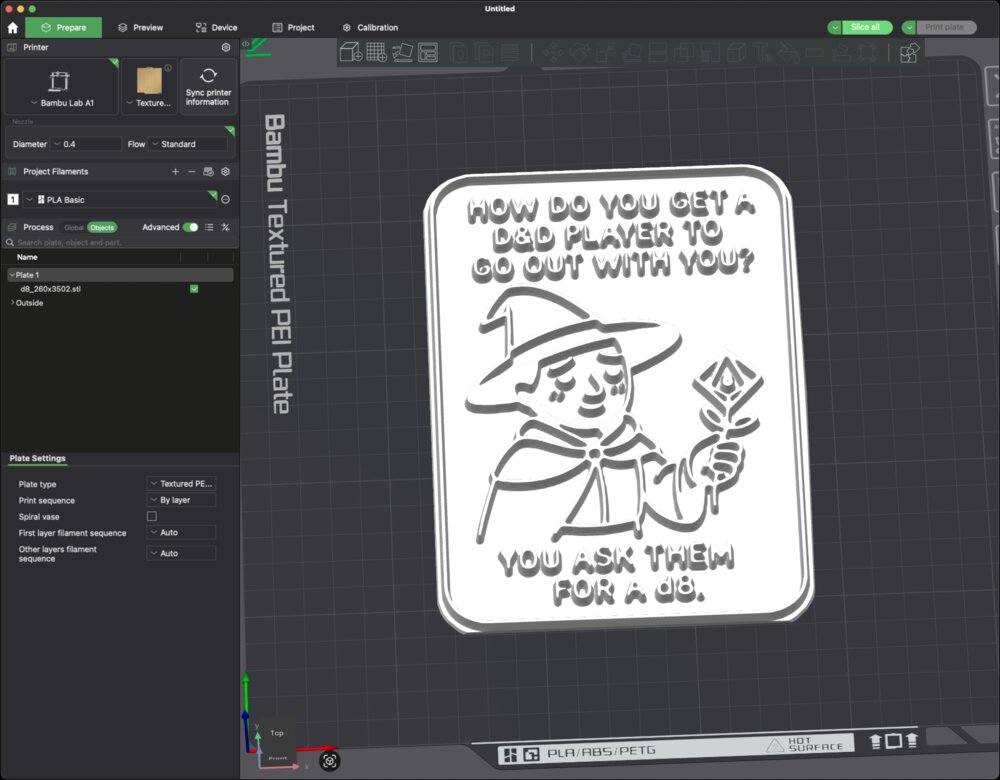Click the object search field
Screen dimensions: 1000x780
coord(120,242)
